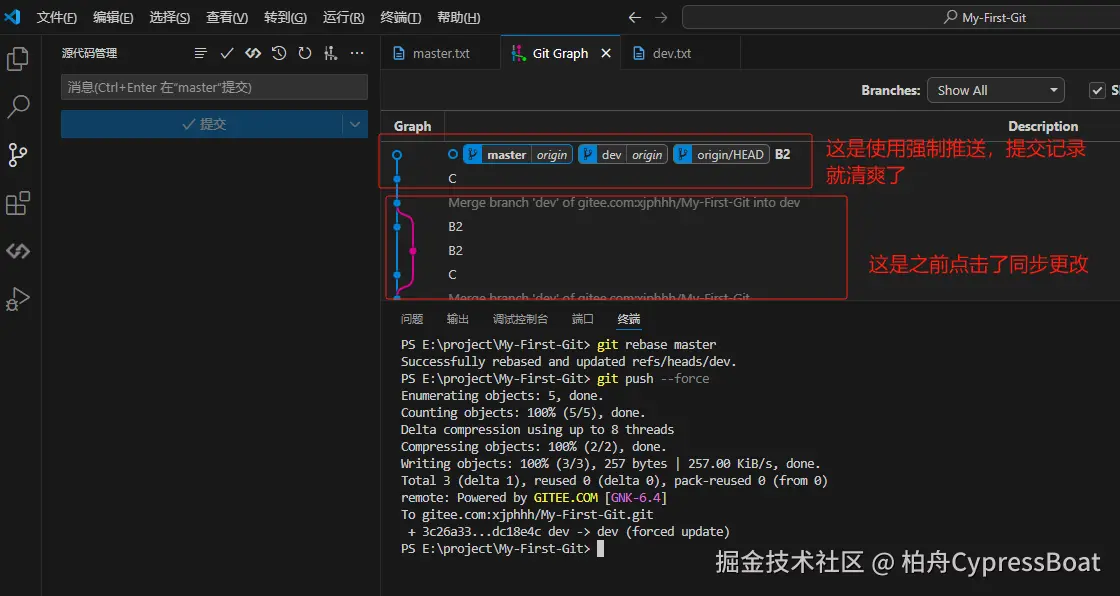This screenshot has height=596, width=1120.
Task: Click file icon on dev.txt tab
Action: tap(639, 53)
